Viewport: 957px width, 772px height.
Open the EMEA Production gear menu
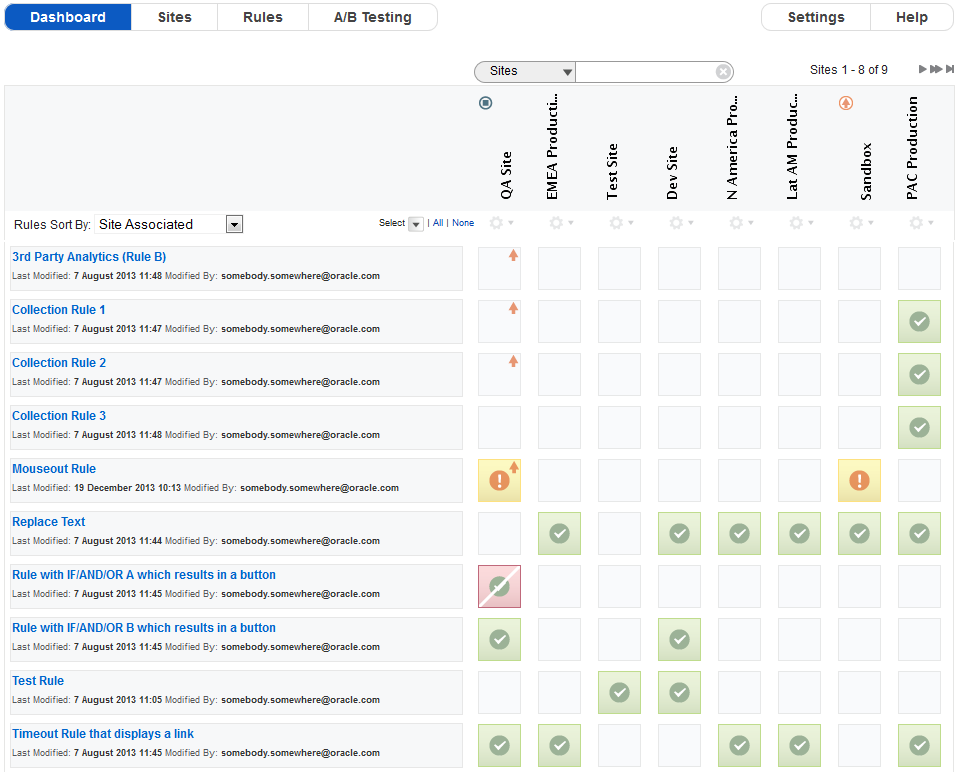coord(562,223)
